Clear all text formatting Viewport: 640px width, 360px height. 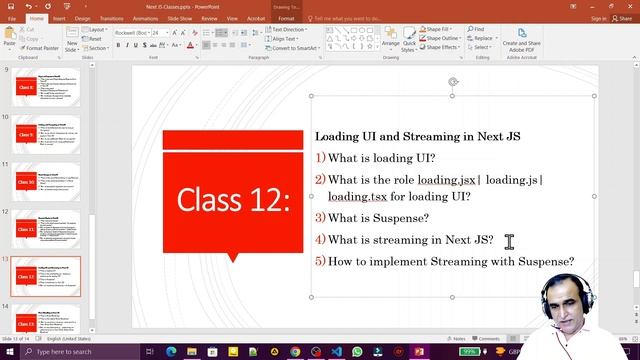coord(195,33)
